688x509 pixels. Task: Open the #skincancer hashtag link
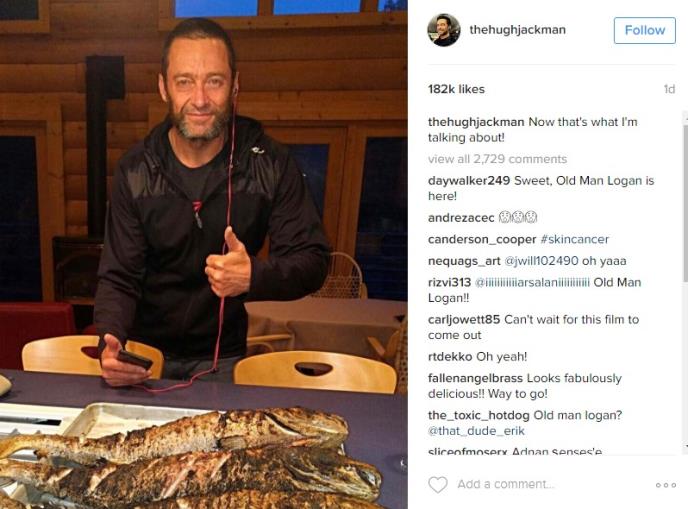click(x=575, y=239)
